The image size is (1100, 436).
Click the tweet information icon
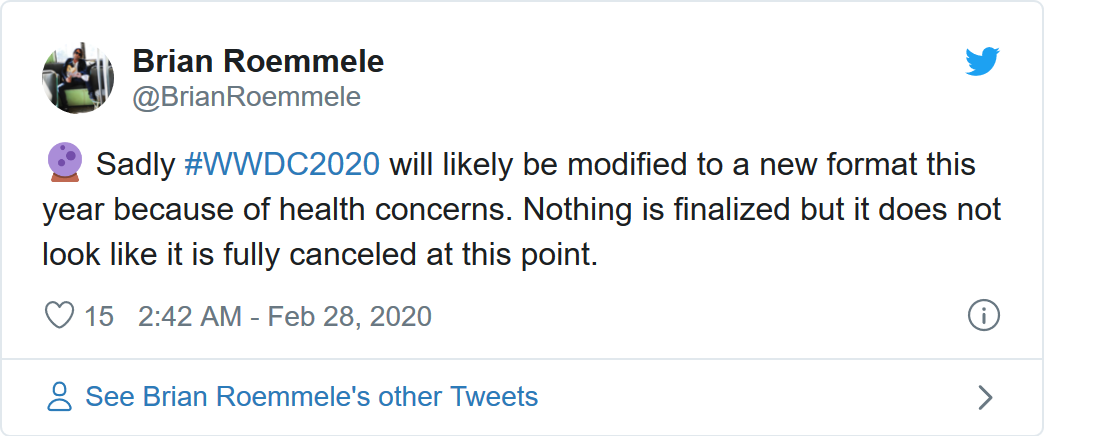(984, 316)
